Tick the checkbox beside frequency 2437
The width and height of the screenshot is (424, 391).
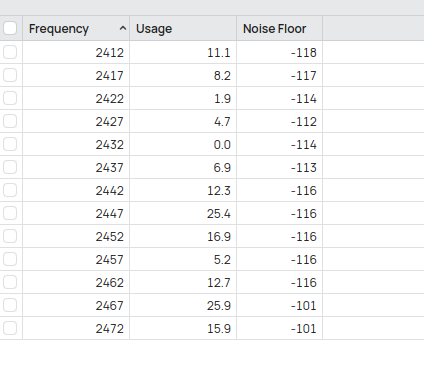[10, 167]
